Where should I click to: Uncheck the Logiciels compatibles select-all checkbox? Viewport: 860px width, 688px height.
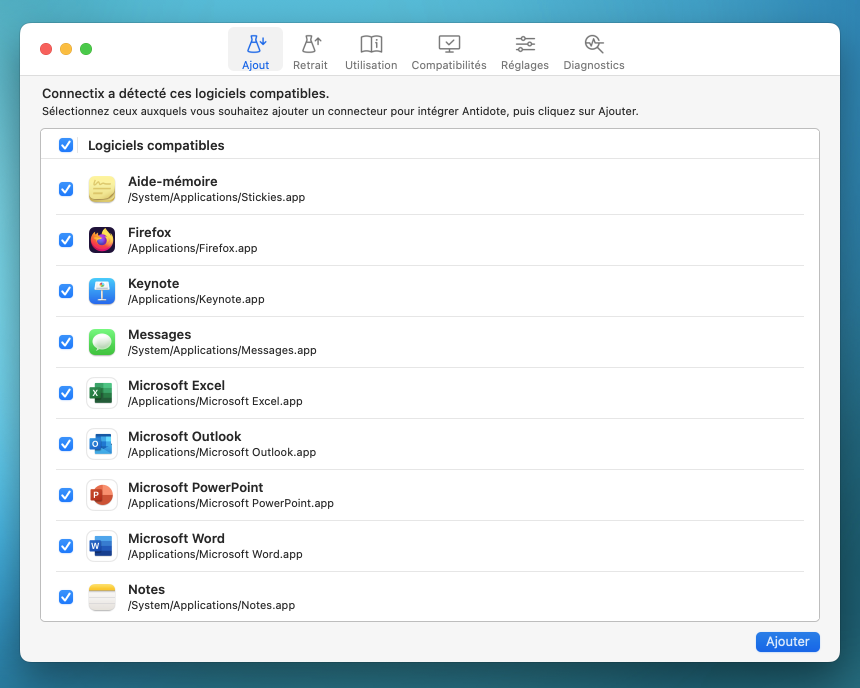pyautogui.click(x=66, y=145)
